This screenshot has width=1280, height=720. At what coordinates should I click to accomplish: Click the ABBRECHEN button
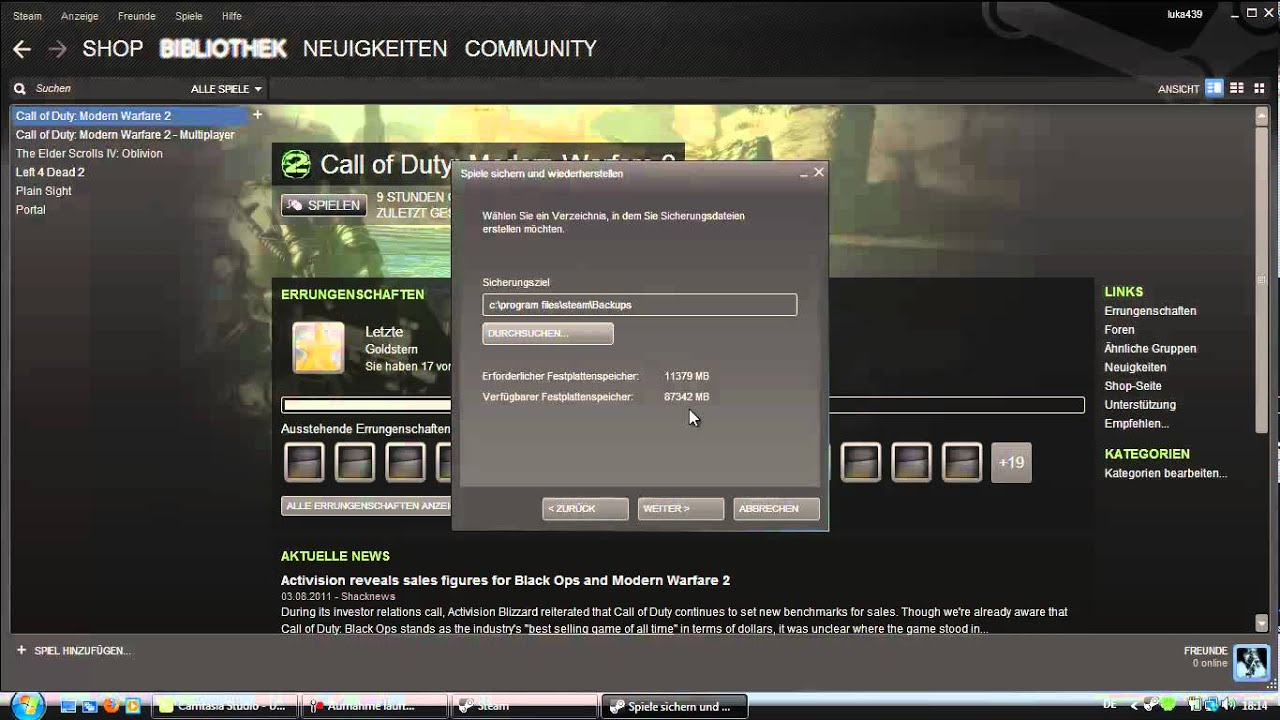776,509
